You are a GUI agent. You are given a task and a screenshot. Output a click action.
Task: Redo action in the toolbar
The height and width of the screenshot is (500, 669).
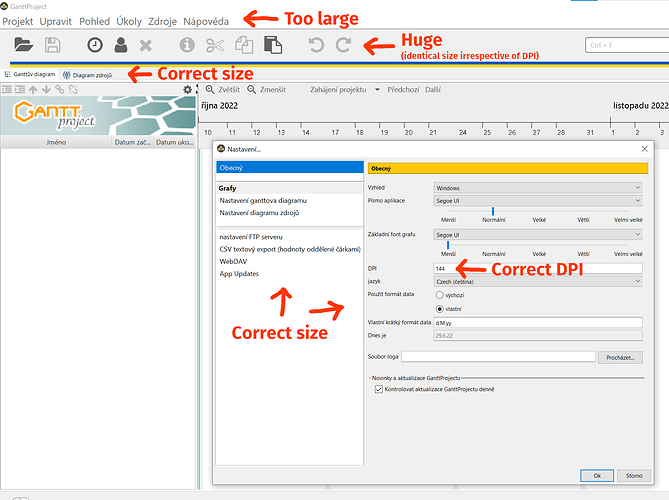(x=343, y=45)
